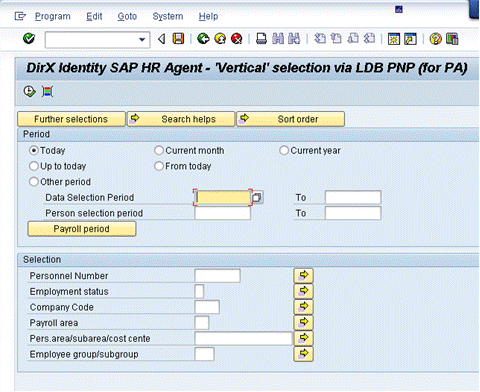Open the Edit menu
This screenshot has height=392, width=480.
point(94,16)
